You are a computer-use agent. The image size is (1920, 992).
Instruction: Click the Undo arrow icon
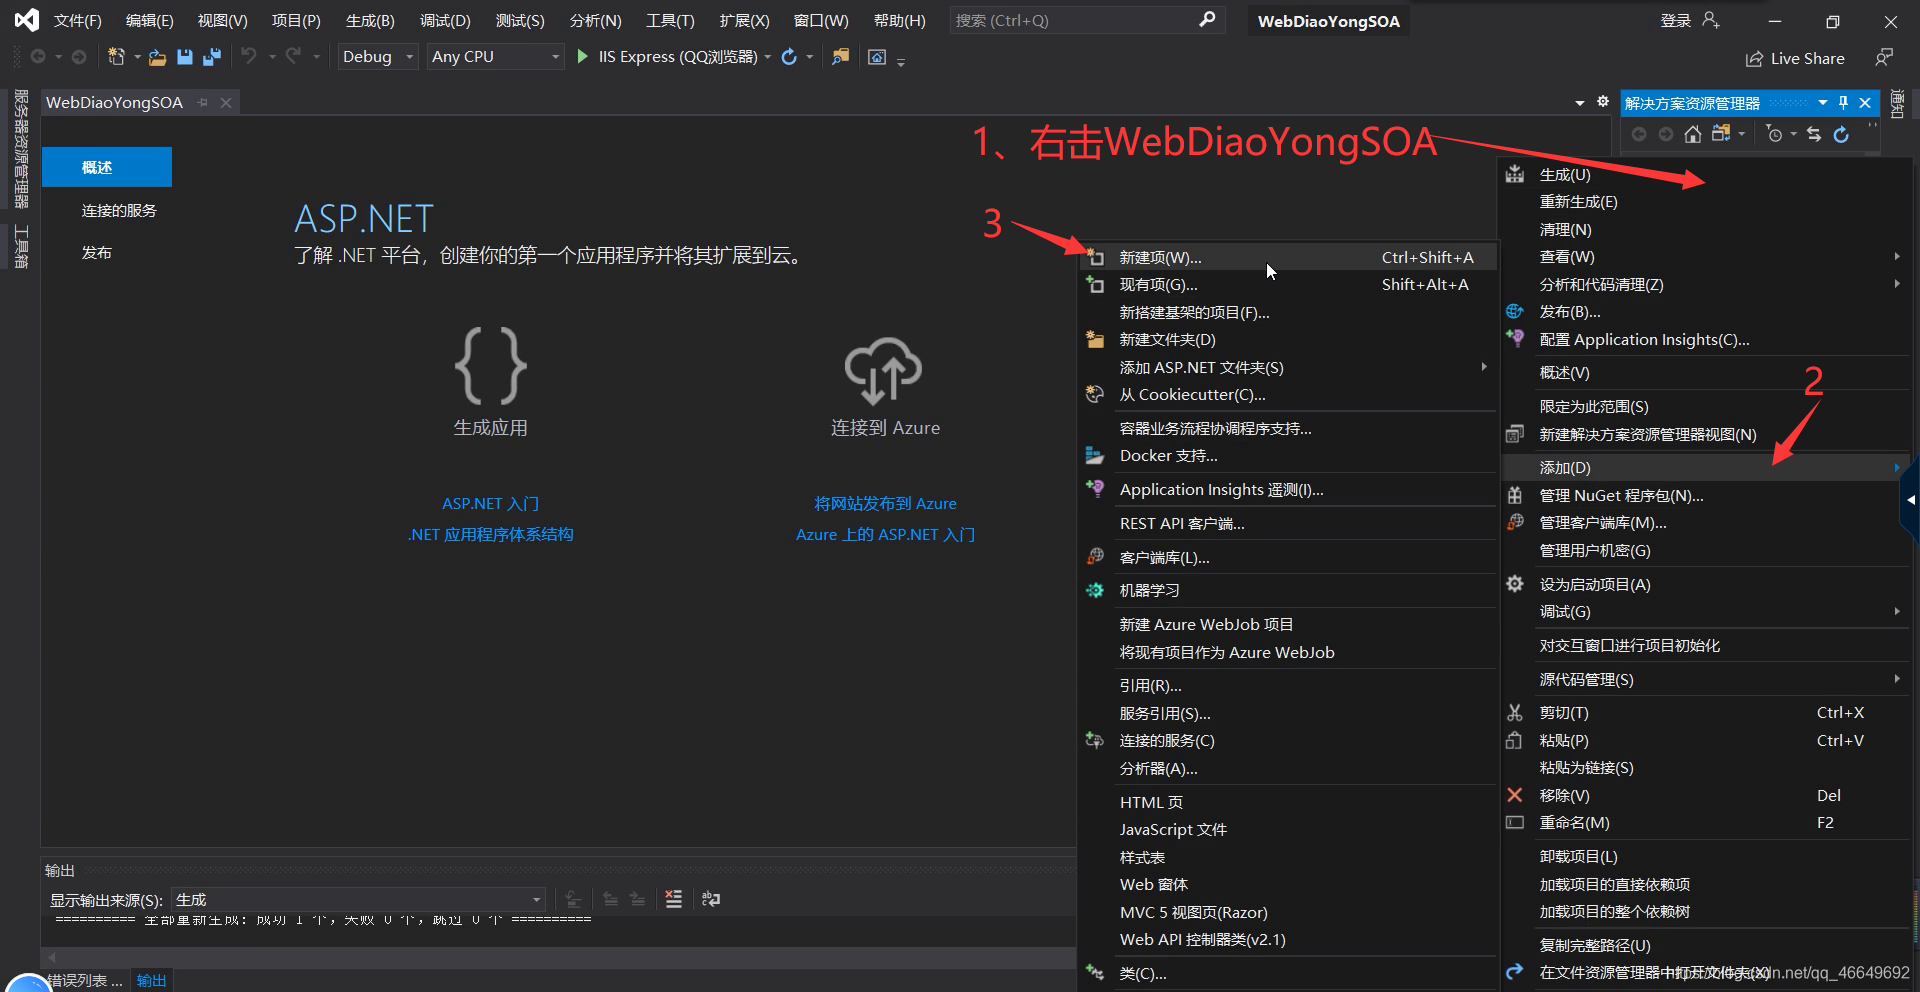click(x=249, y=57)
